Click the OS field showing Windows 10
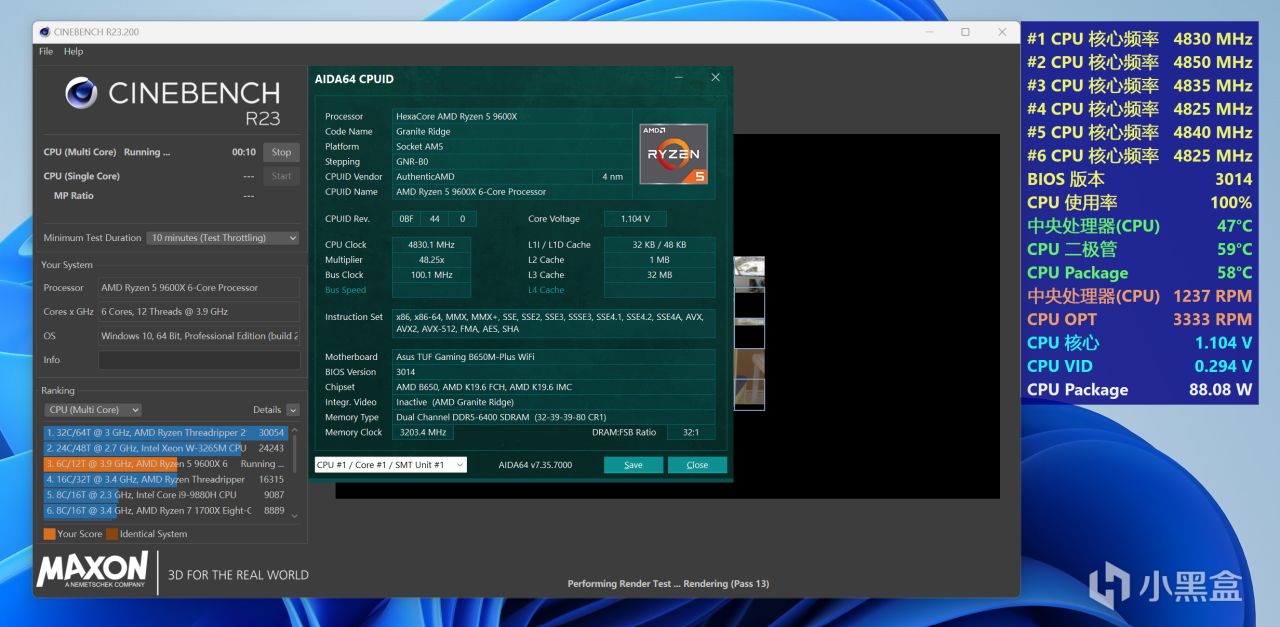The height and width of the screenshot is (627, 1280). [x=199, y=336]
